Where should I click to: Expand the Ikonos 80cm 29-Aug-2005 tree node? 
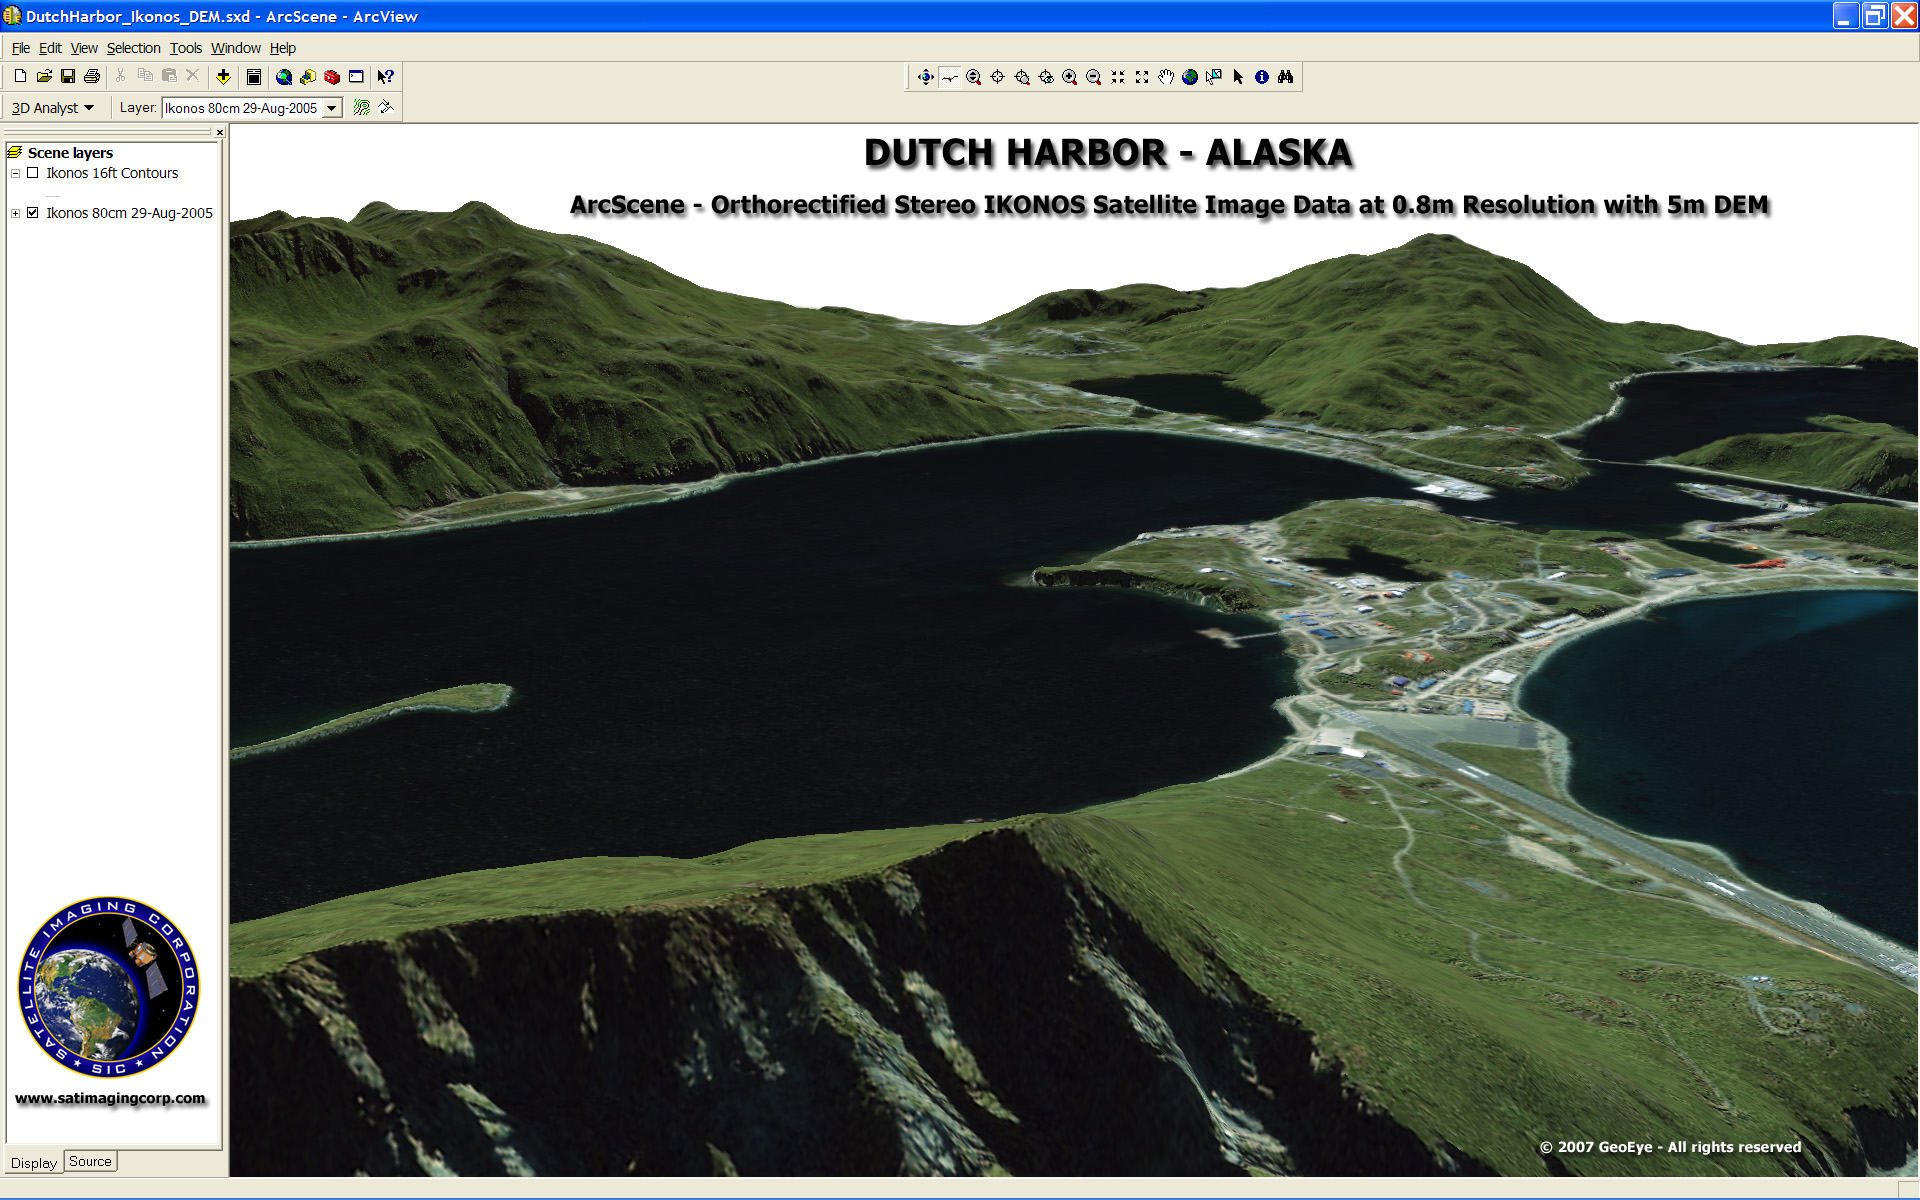click(x=15, y=213)
